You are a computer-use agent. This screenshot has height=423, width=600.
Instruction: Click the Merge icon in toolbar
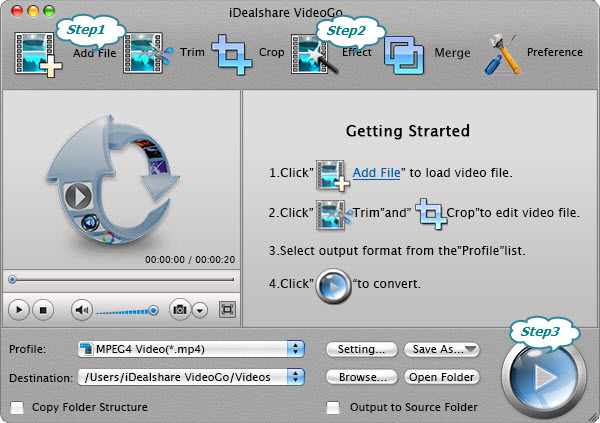coord(404,55)
